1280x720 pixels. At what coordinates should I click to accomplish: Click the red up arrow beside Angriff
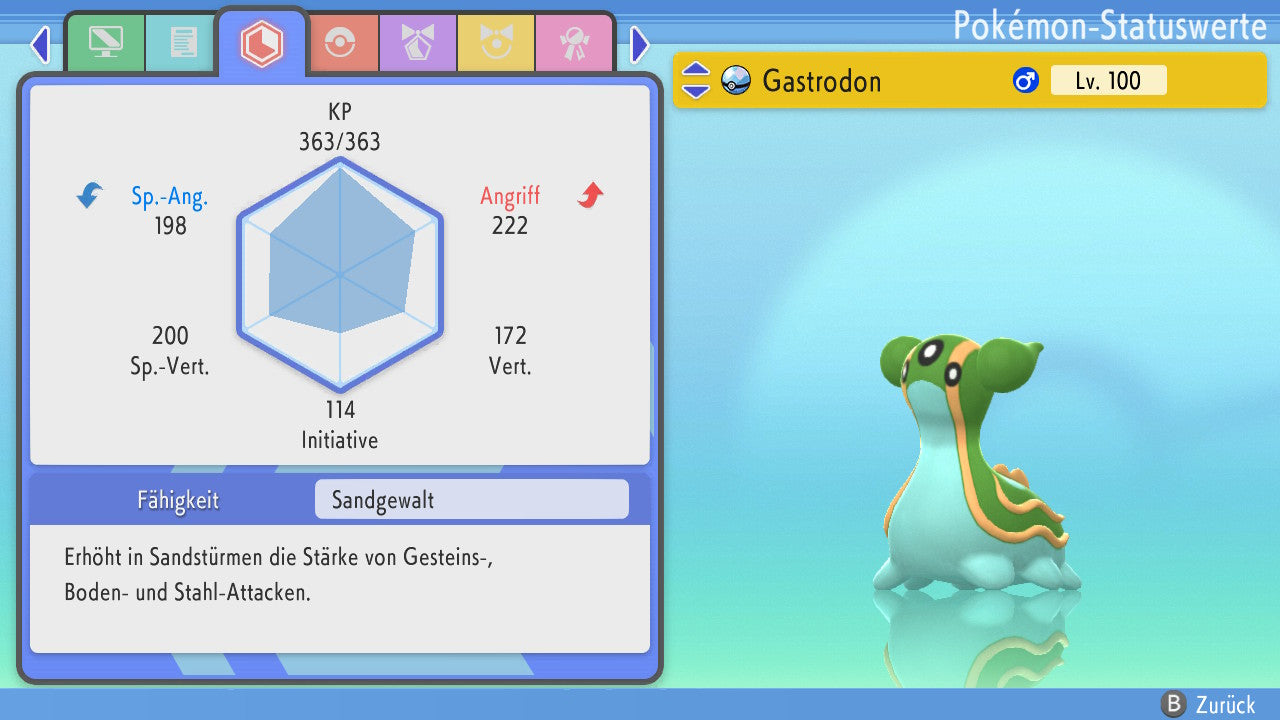590,196
